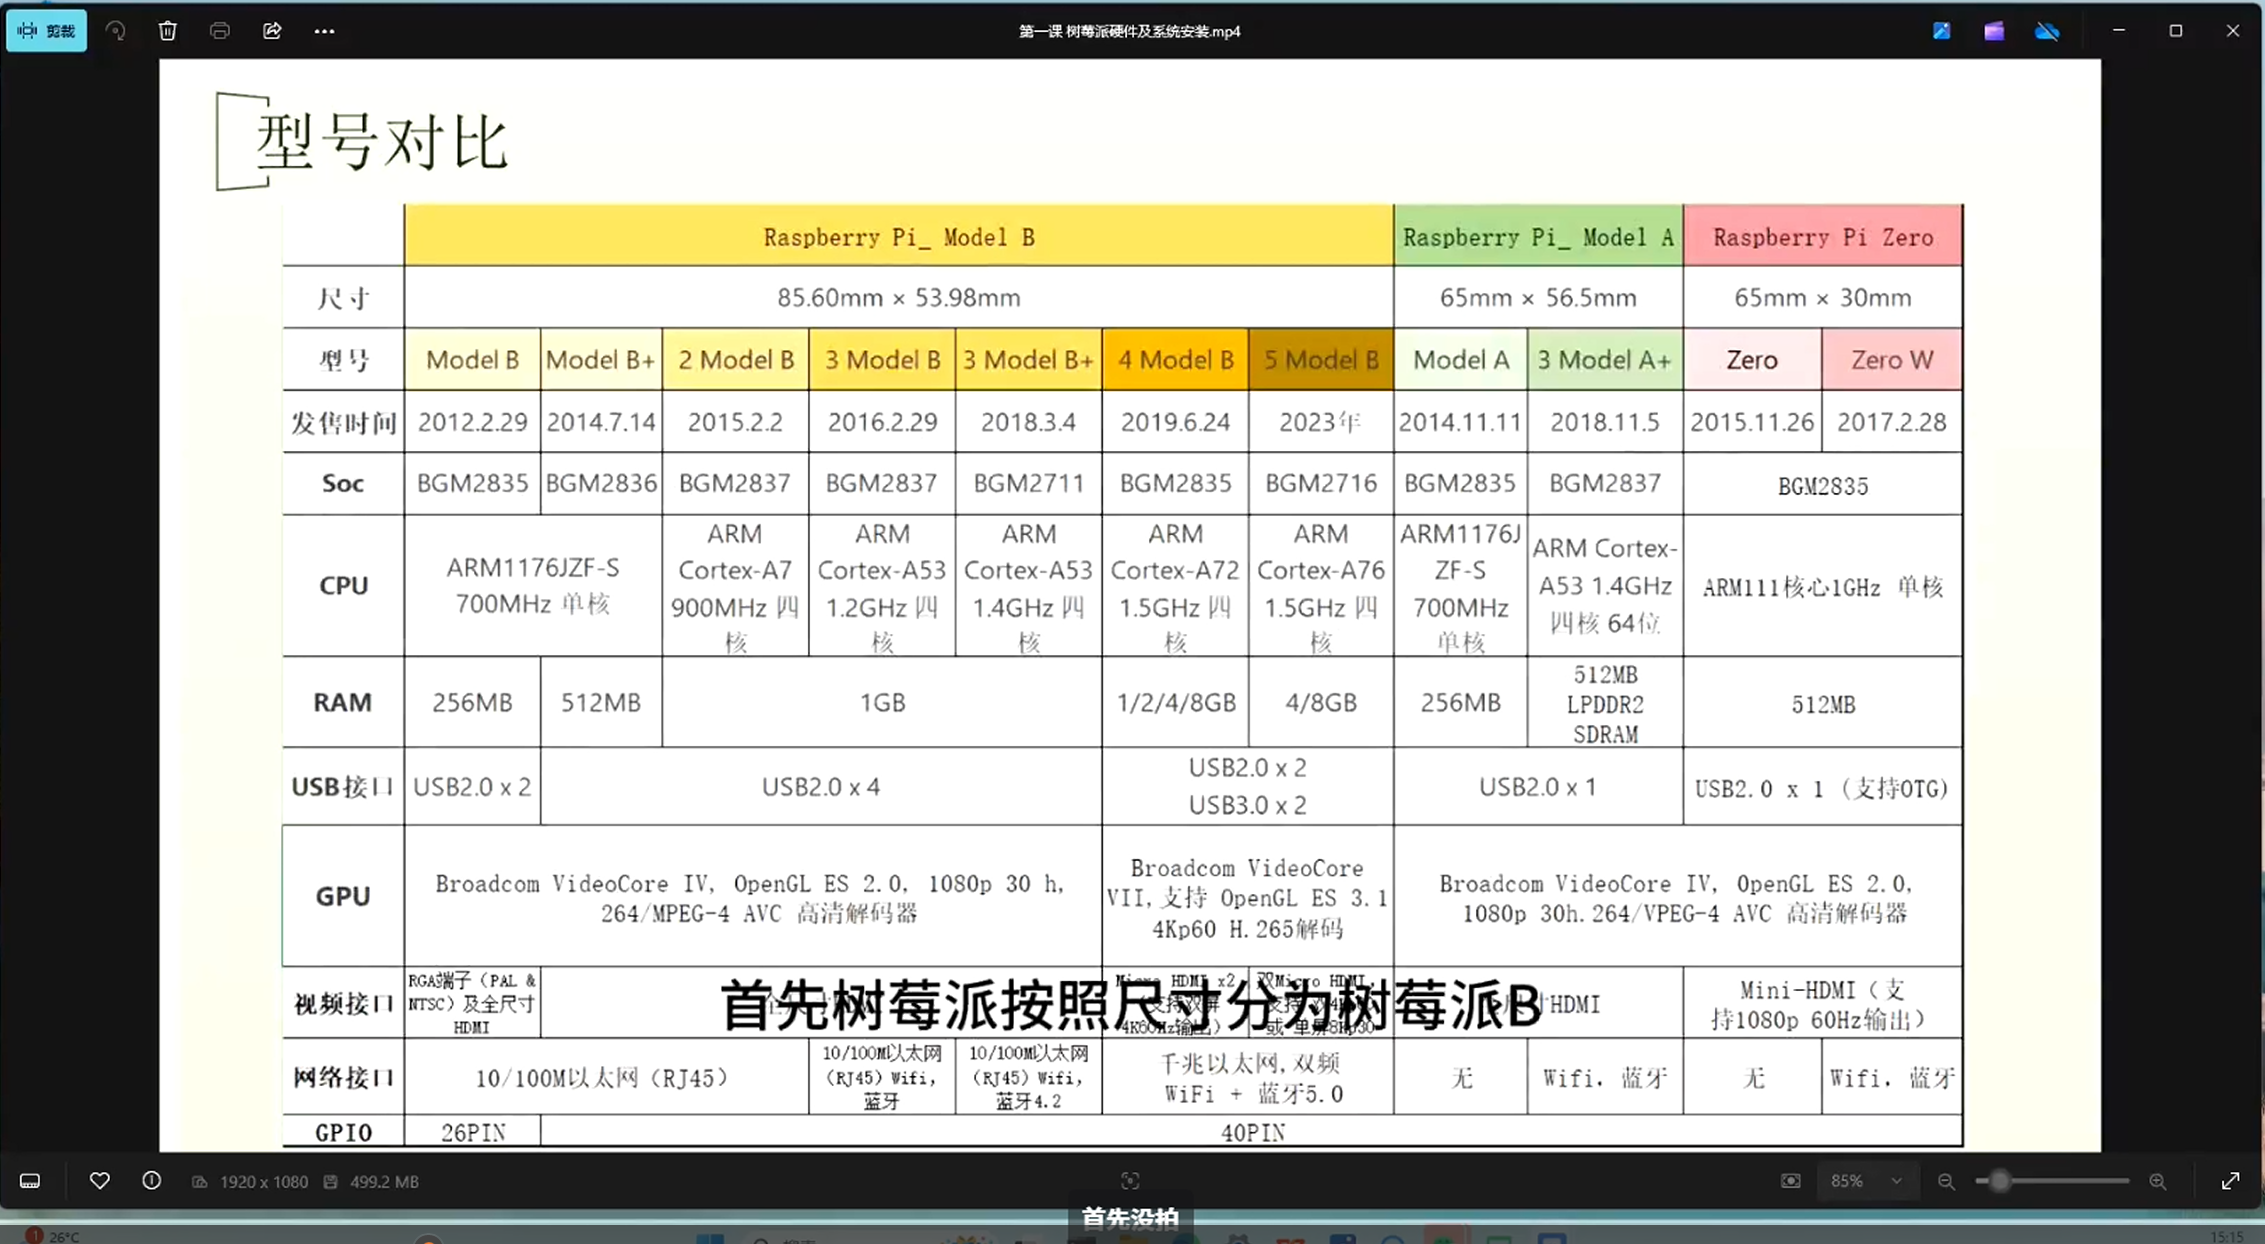
Task: Open the purple Clipchamp icon
Action: tap(1994, 31)
